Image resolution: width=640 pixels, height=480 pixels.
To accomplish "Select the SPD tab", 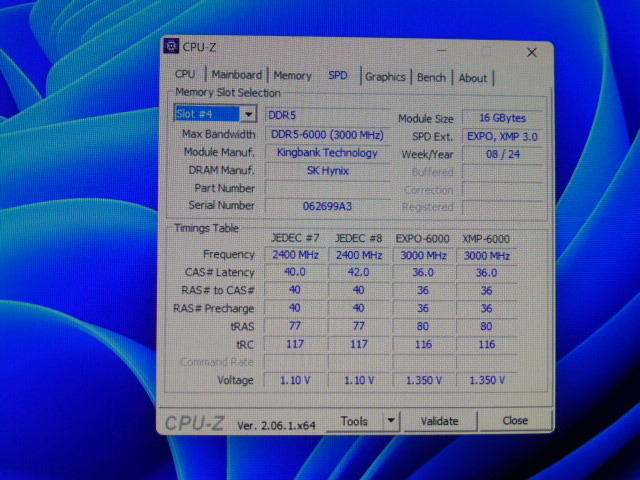I will [x=338, y=76].
